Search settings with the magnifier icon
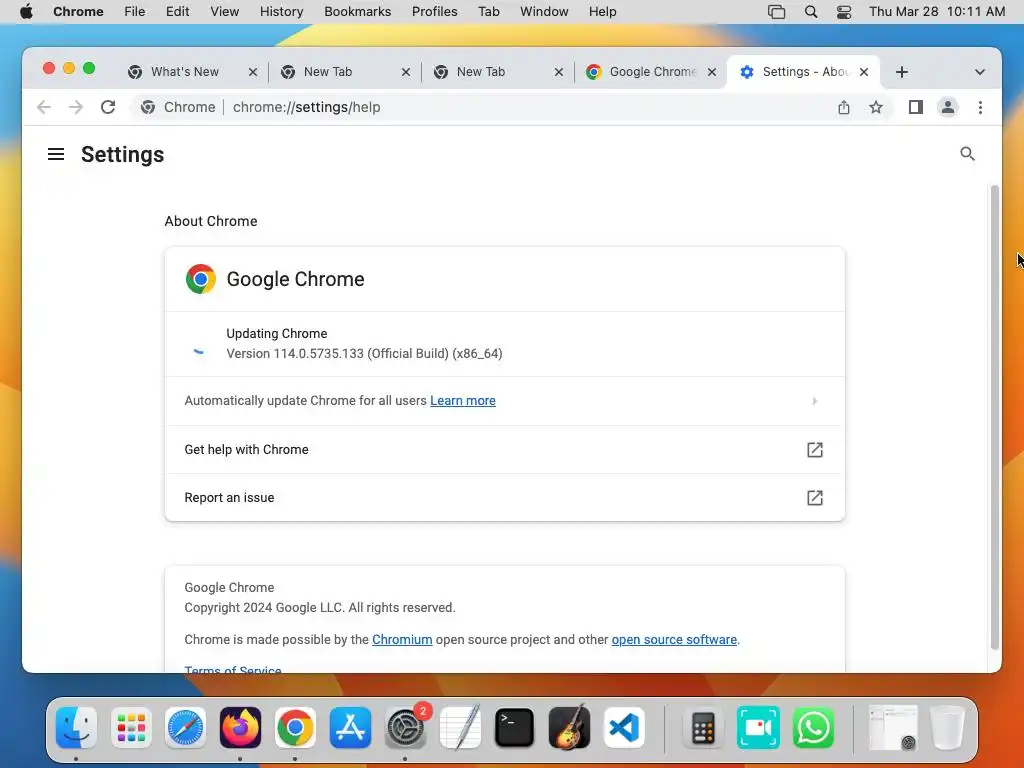Screen dimensions: 1024x768 coord(967,154)
